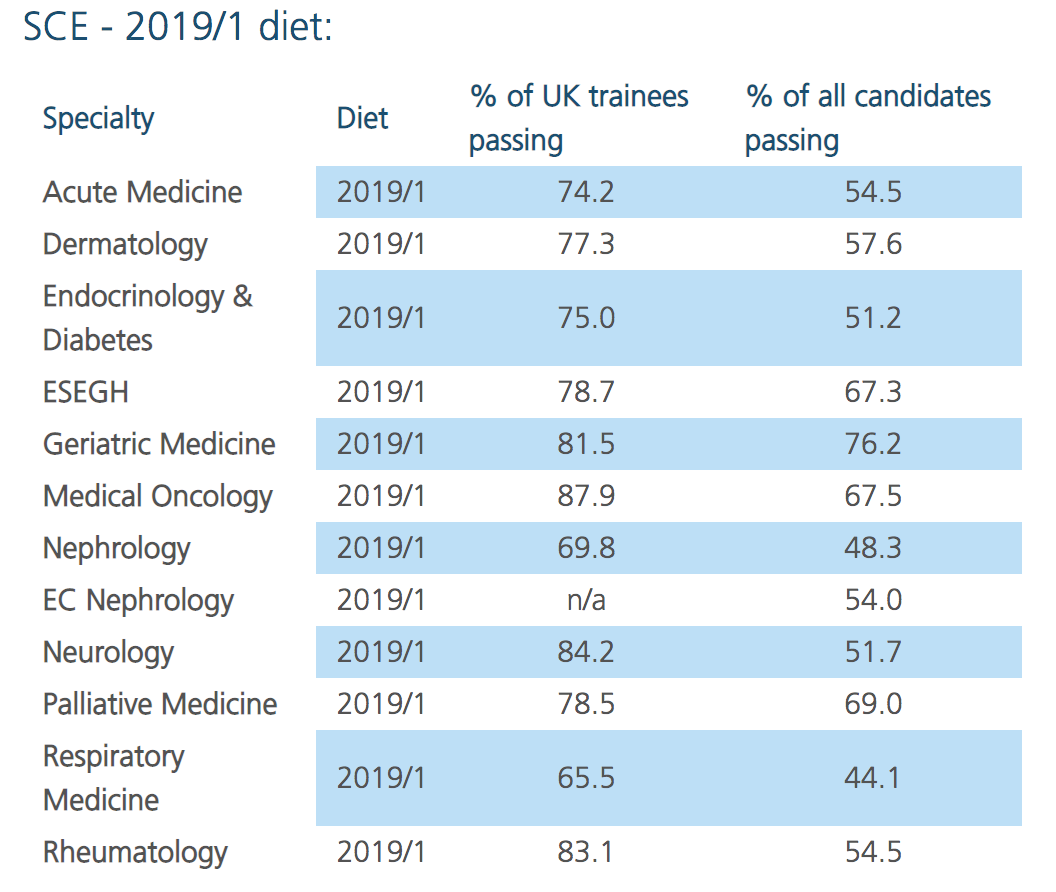Click the Geriatric Medicine row label
1056x892 pixels.
[x=159, y=444]
